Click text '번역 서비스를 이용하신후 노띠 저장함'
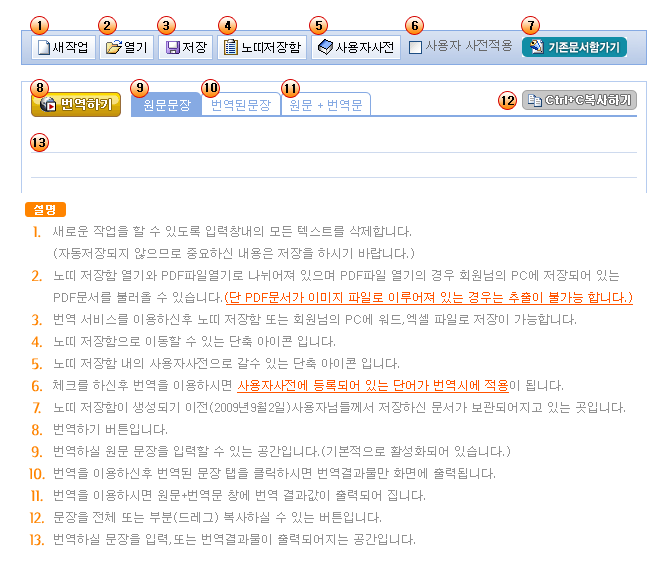Image resolution: width=650 pixels, height=561 pixels. coord(157,319)
